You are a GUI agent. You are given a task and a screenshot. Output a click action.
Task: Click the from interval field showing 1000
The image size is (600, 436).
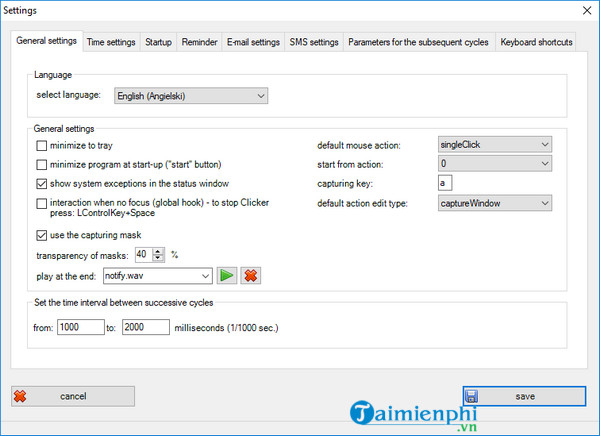click(81, 327)
